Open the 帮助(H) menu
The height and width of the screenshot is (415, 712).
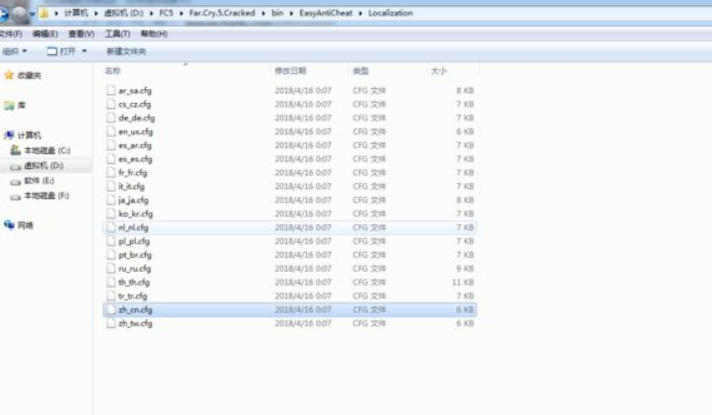point(154,34)
